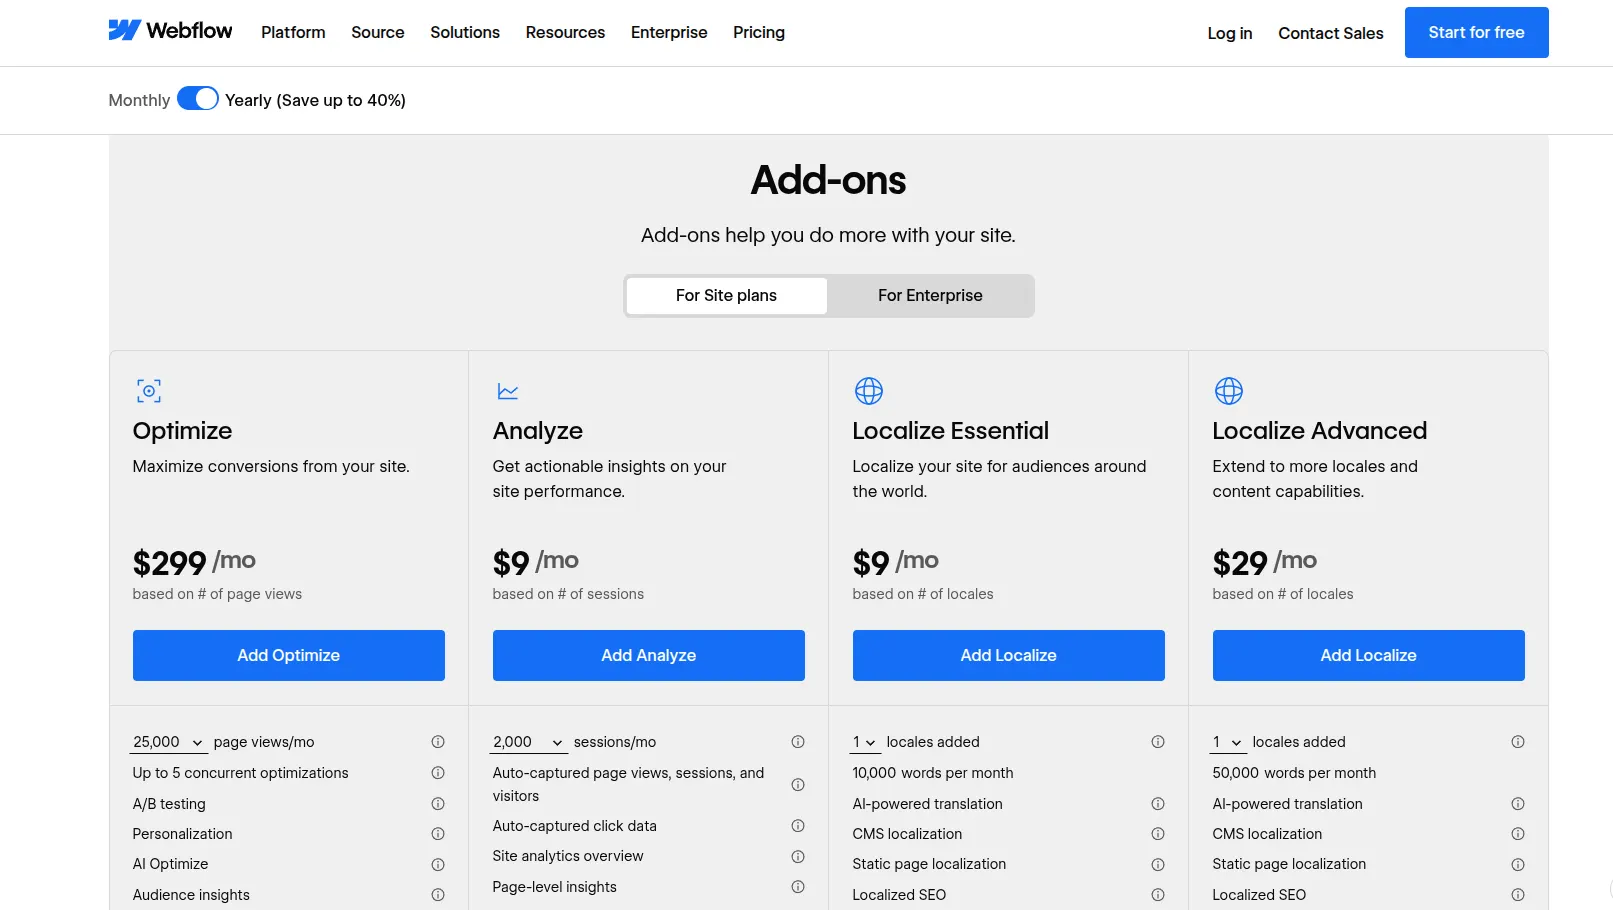Open the 25,000 page views dropdown
The width and height of the screenshot is (1613, 910).
169,742
